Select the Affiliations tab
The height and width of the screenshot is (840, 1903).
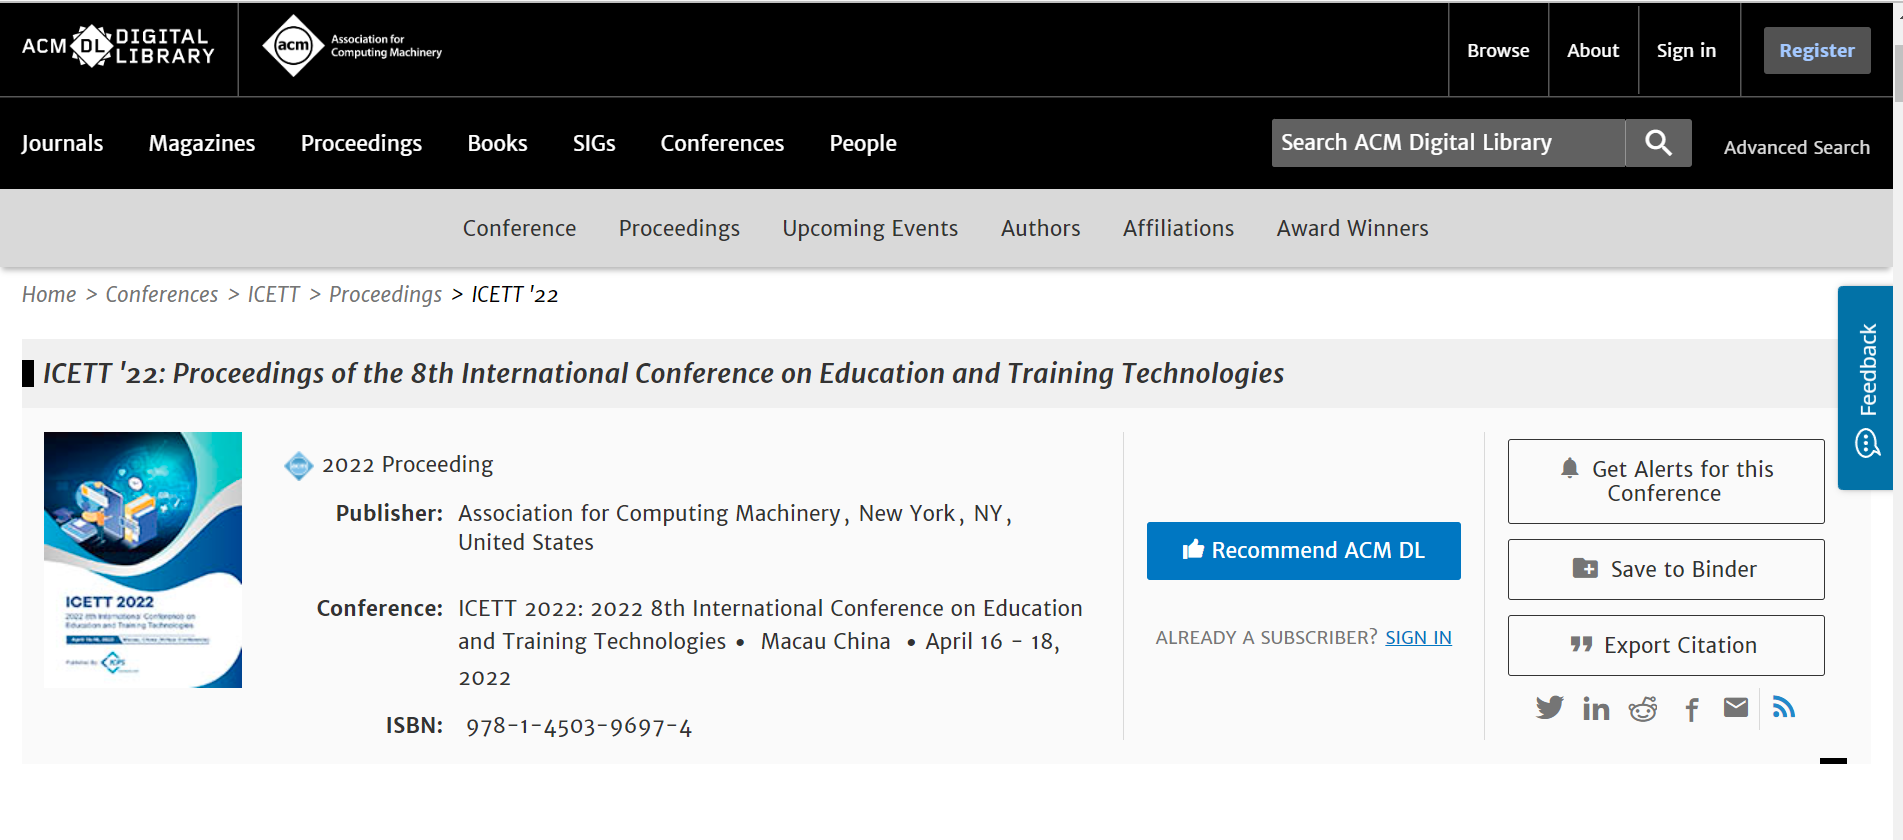pos(1178,228)
